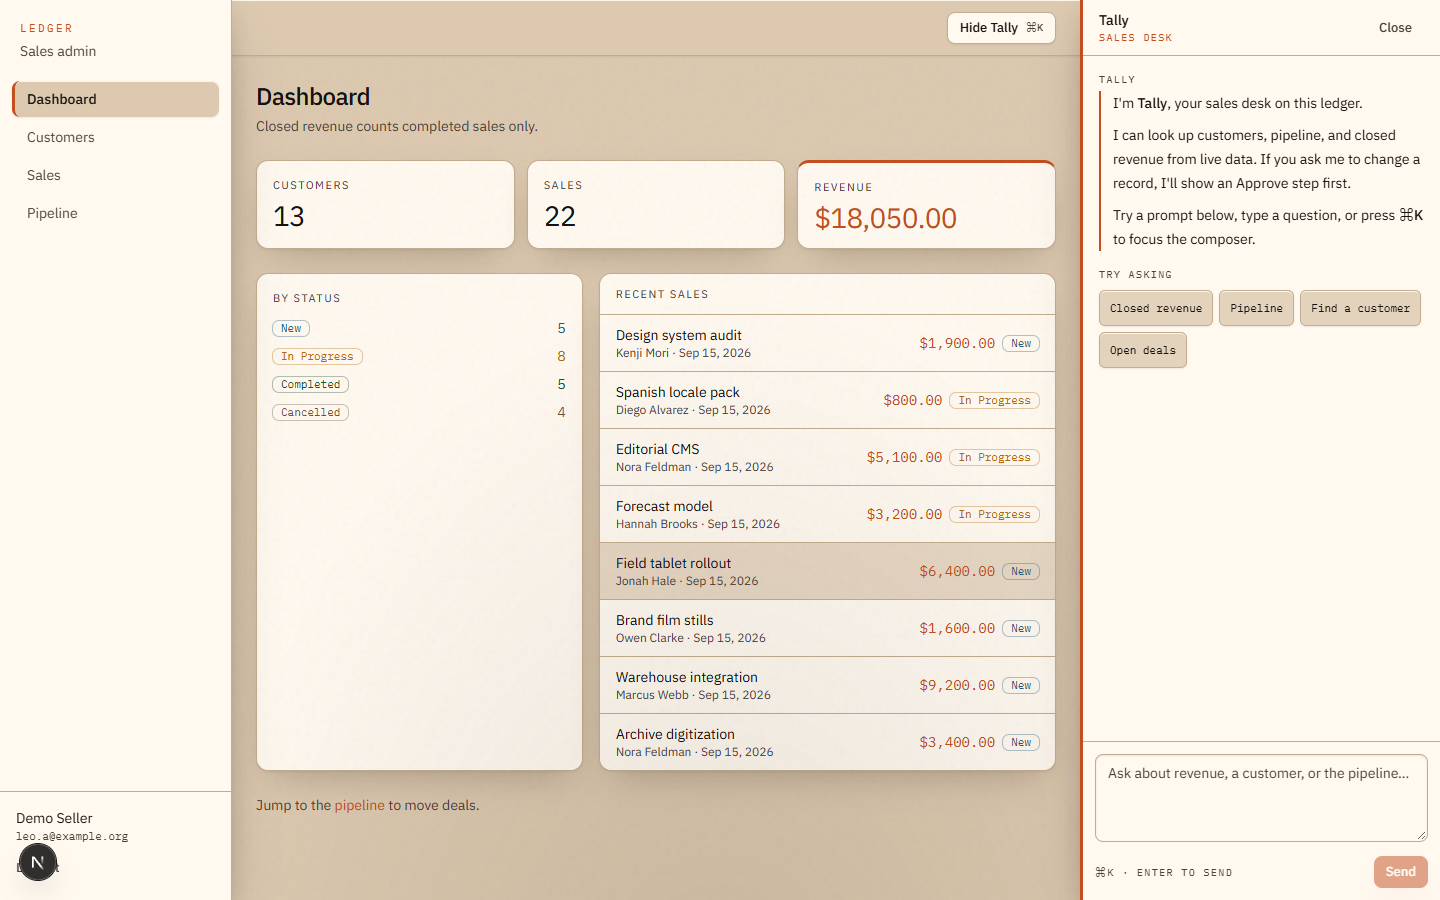Click the Demo Seller account name
Viewport: 1440px width, 900px height.
pyautogui.click(x=54, y=818)
